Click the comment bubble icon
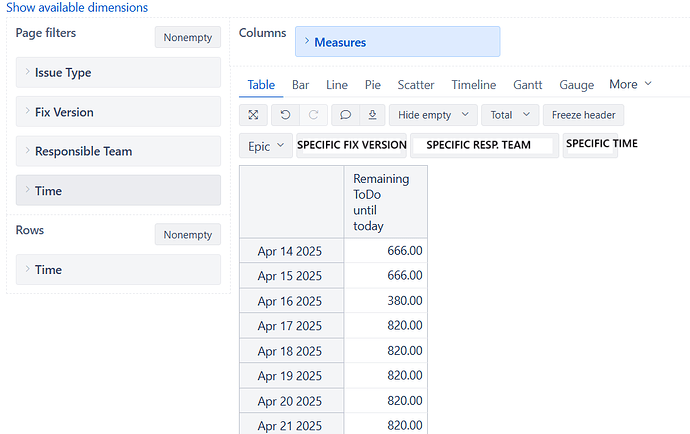690x434 pixels. pos(345,115)
